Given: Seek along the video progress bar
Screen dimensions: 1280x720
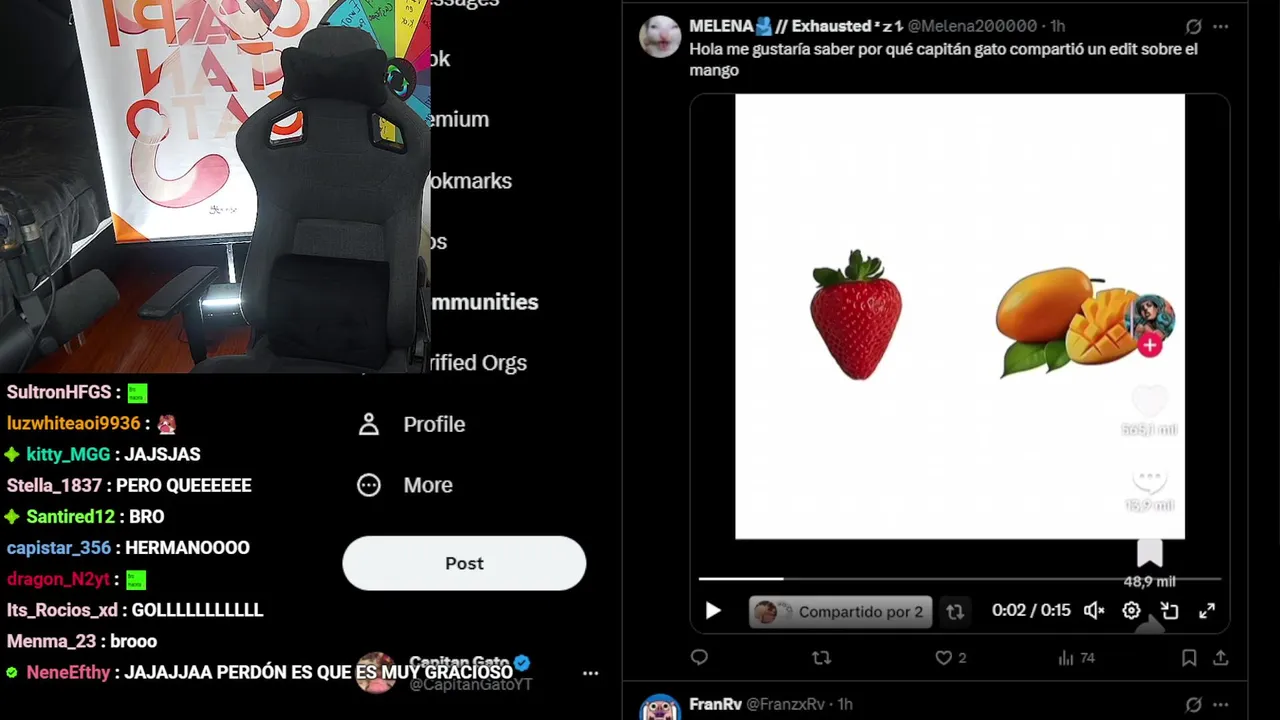Looking at the screenshot, I should (960, 578).
